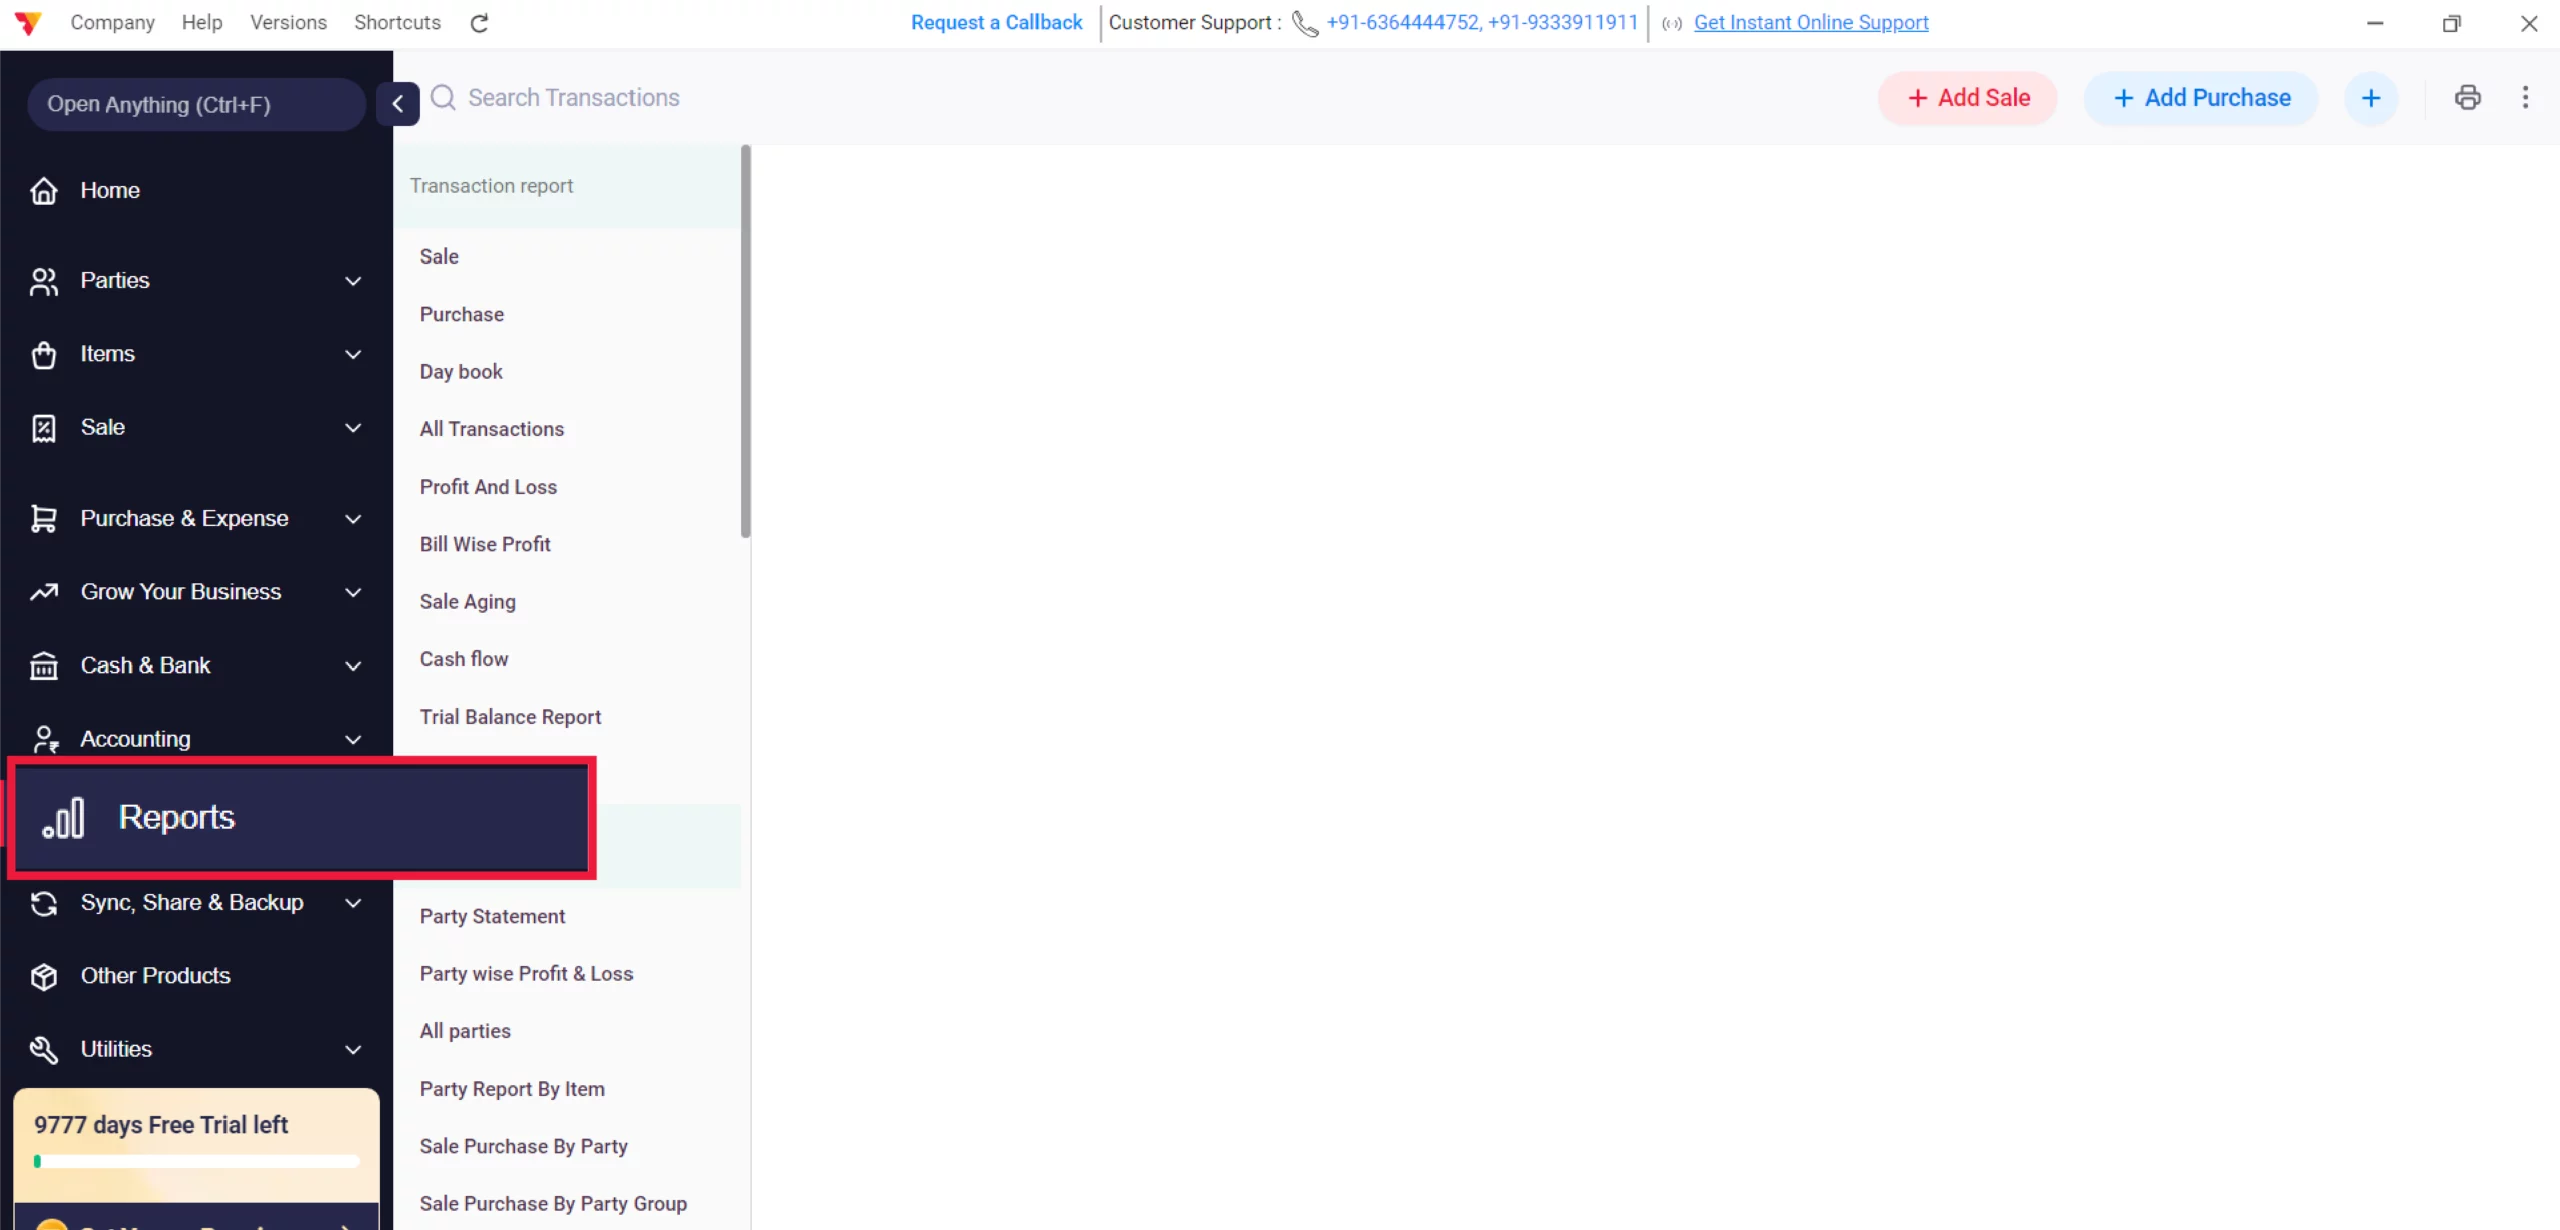
Task: Click the Items icon in sidebar
Action: (44, 354)
